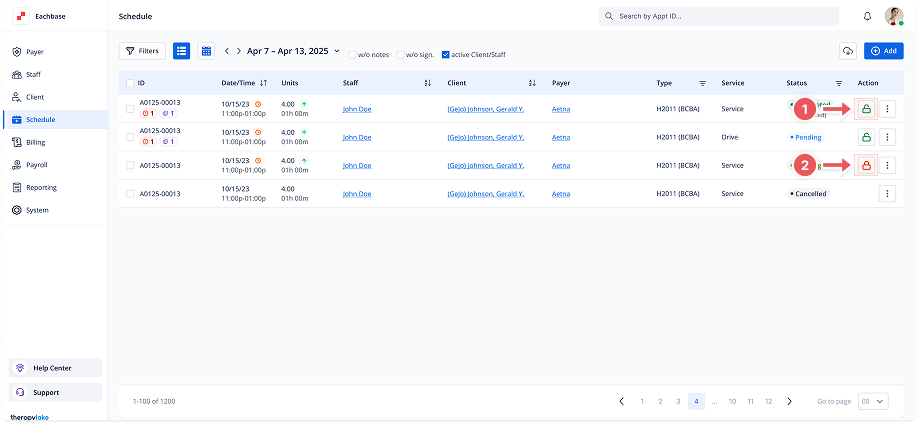Image resolution: width=918 pixels, height=425 pixels.
Task: Click the blue Add button
Action: (x=884, y=51)
